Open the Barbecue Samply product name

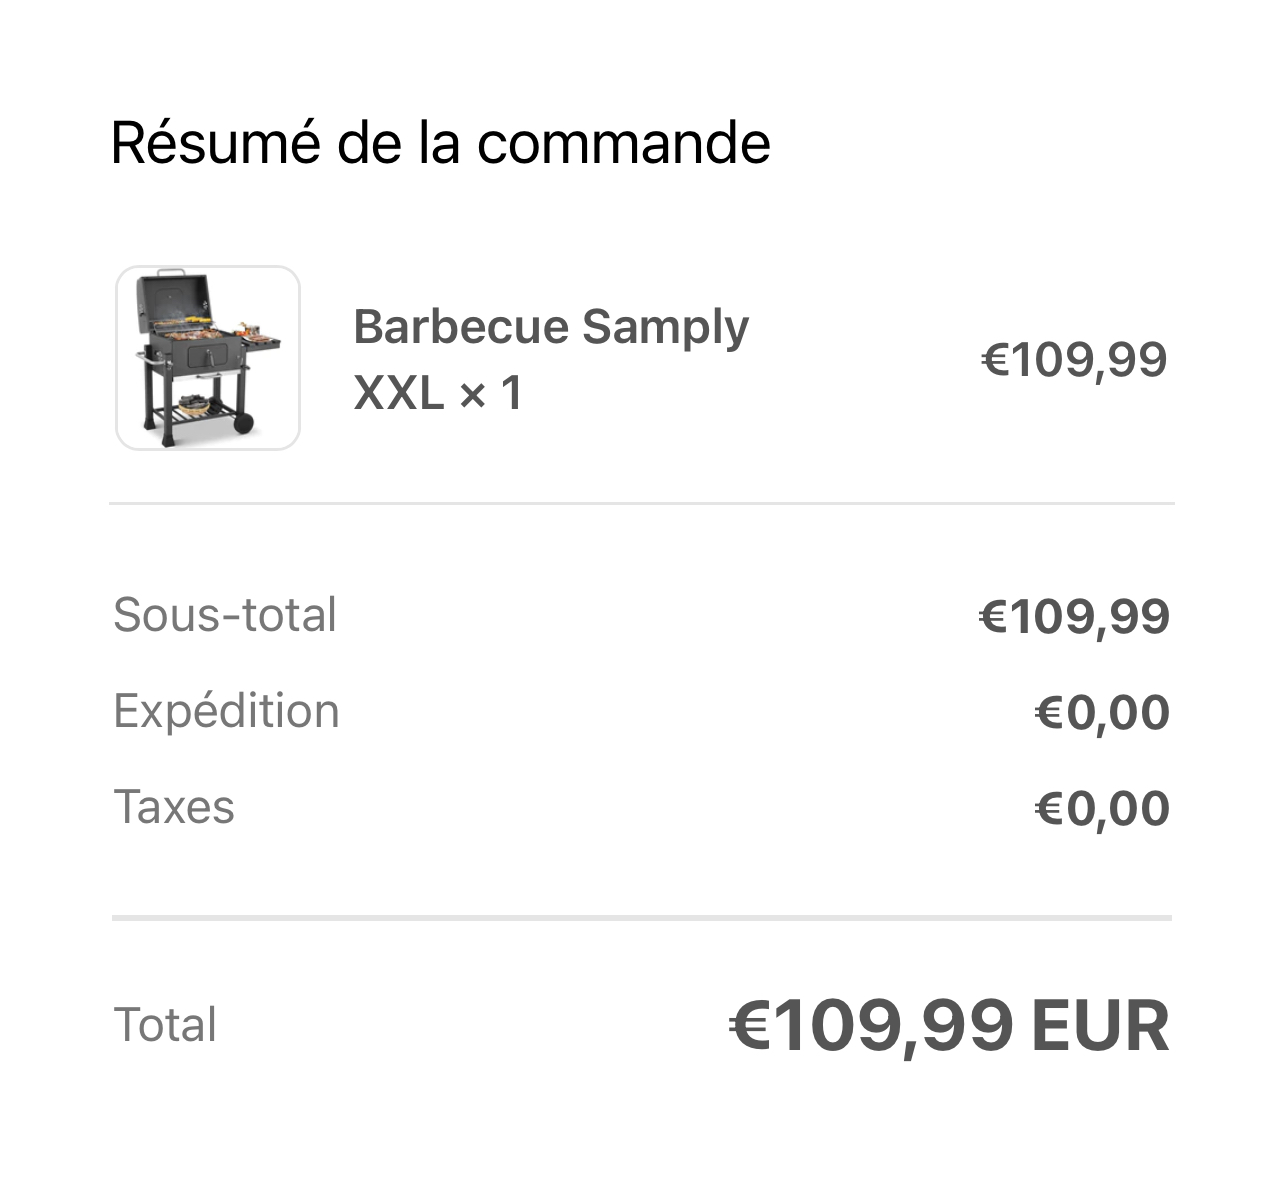coord(551,327)
